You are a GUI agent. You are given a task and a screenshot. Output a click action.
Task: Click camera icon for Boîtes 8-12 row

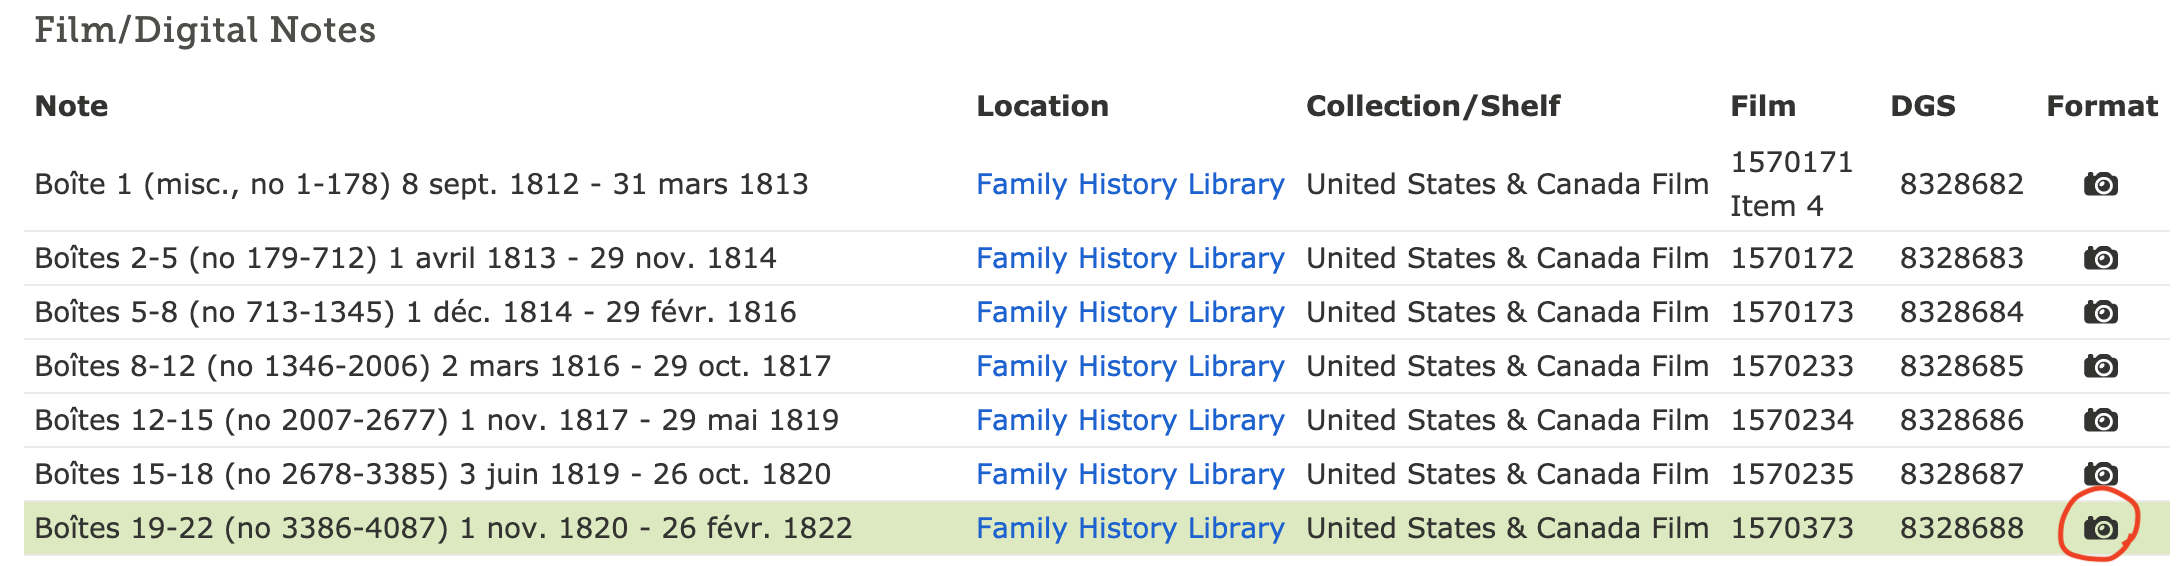point(2100,367)
